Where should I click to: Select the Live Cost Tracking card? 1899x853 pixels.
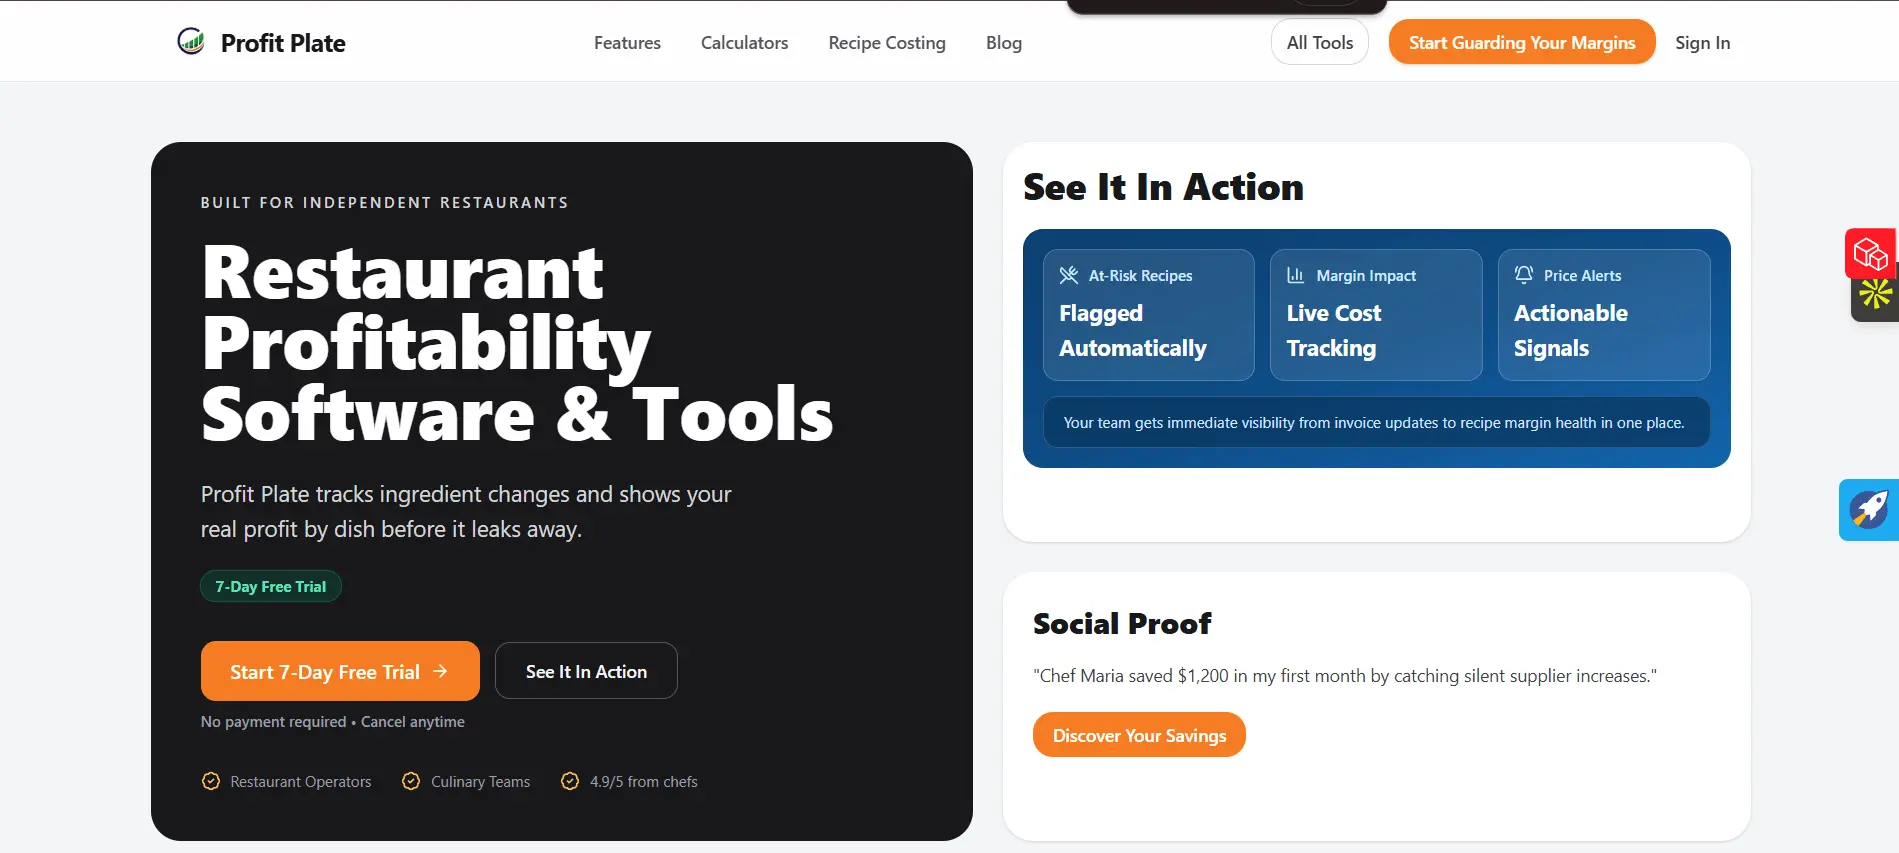(x=1376, y=315)
